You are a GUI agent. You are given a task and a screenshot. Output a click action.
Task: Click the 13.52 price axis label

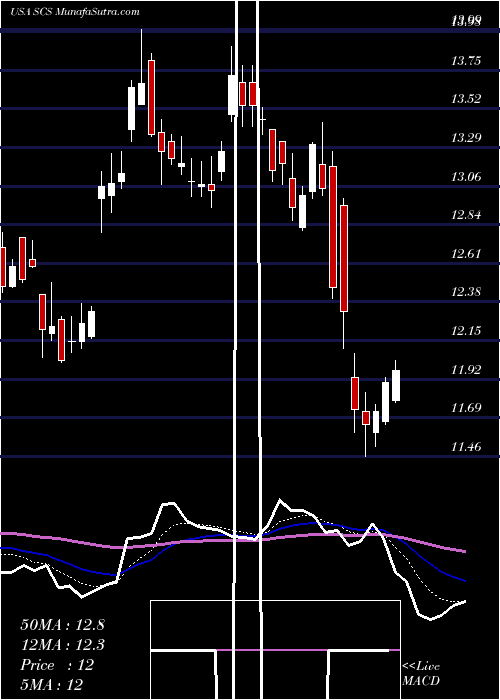pyautogui.click(x=466, y=99)
